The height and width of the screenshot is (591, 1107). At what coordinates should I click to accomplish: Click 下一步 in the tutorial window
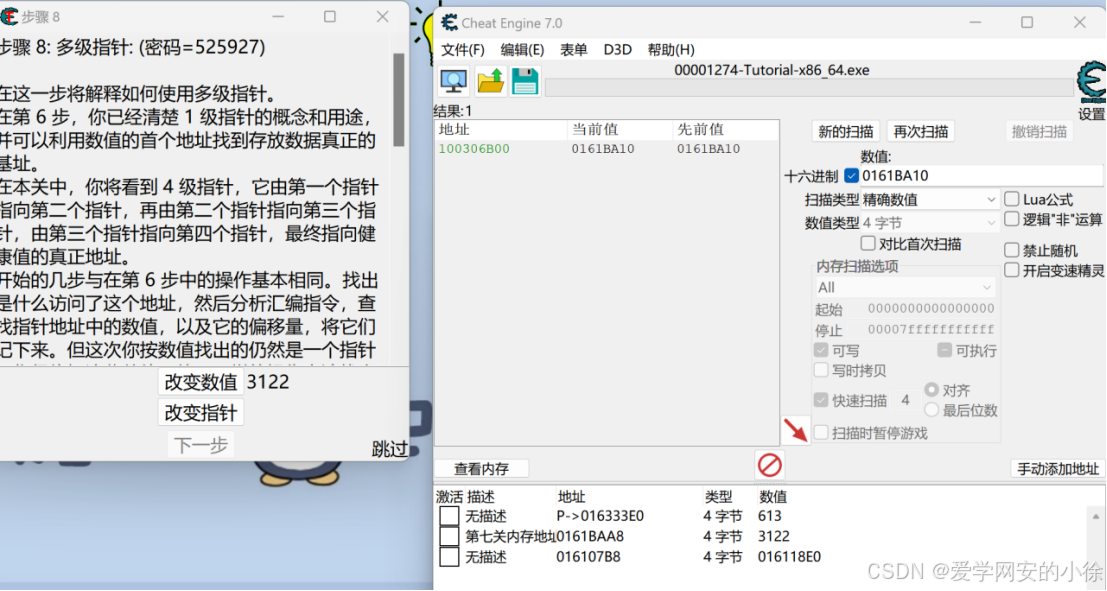point(201,445)
